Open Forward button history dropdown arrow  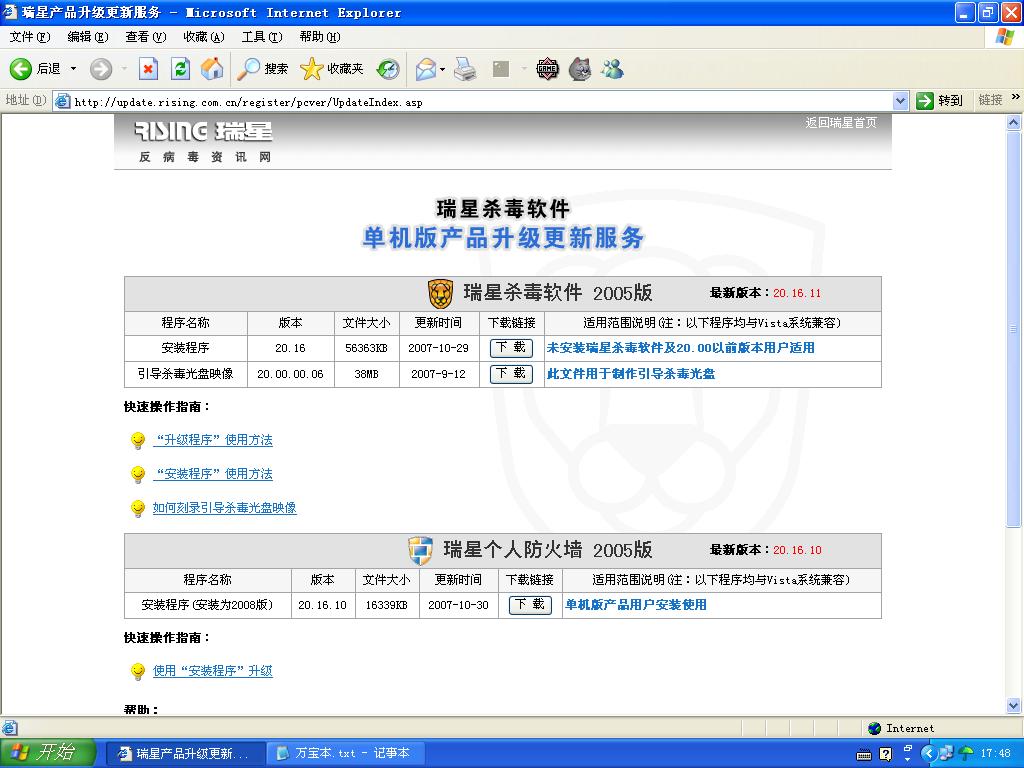[124, 69]
